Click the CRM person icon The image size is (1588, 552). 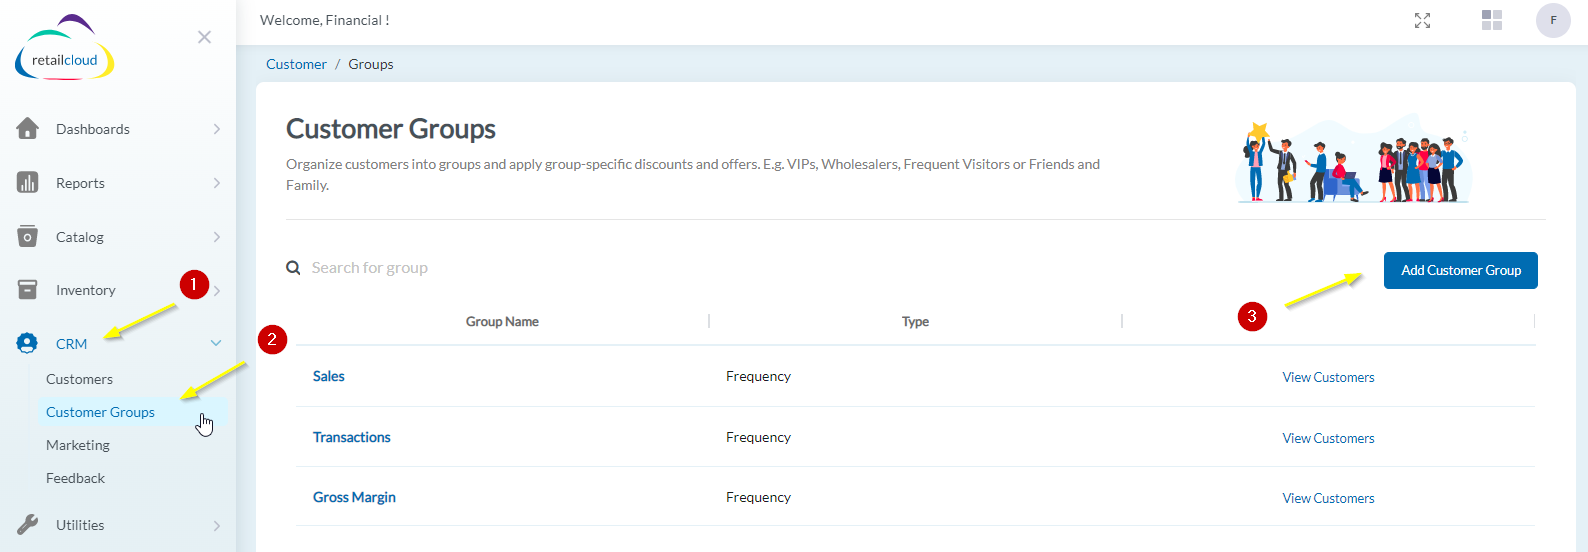pos(28,343)
